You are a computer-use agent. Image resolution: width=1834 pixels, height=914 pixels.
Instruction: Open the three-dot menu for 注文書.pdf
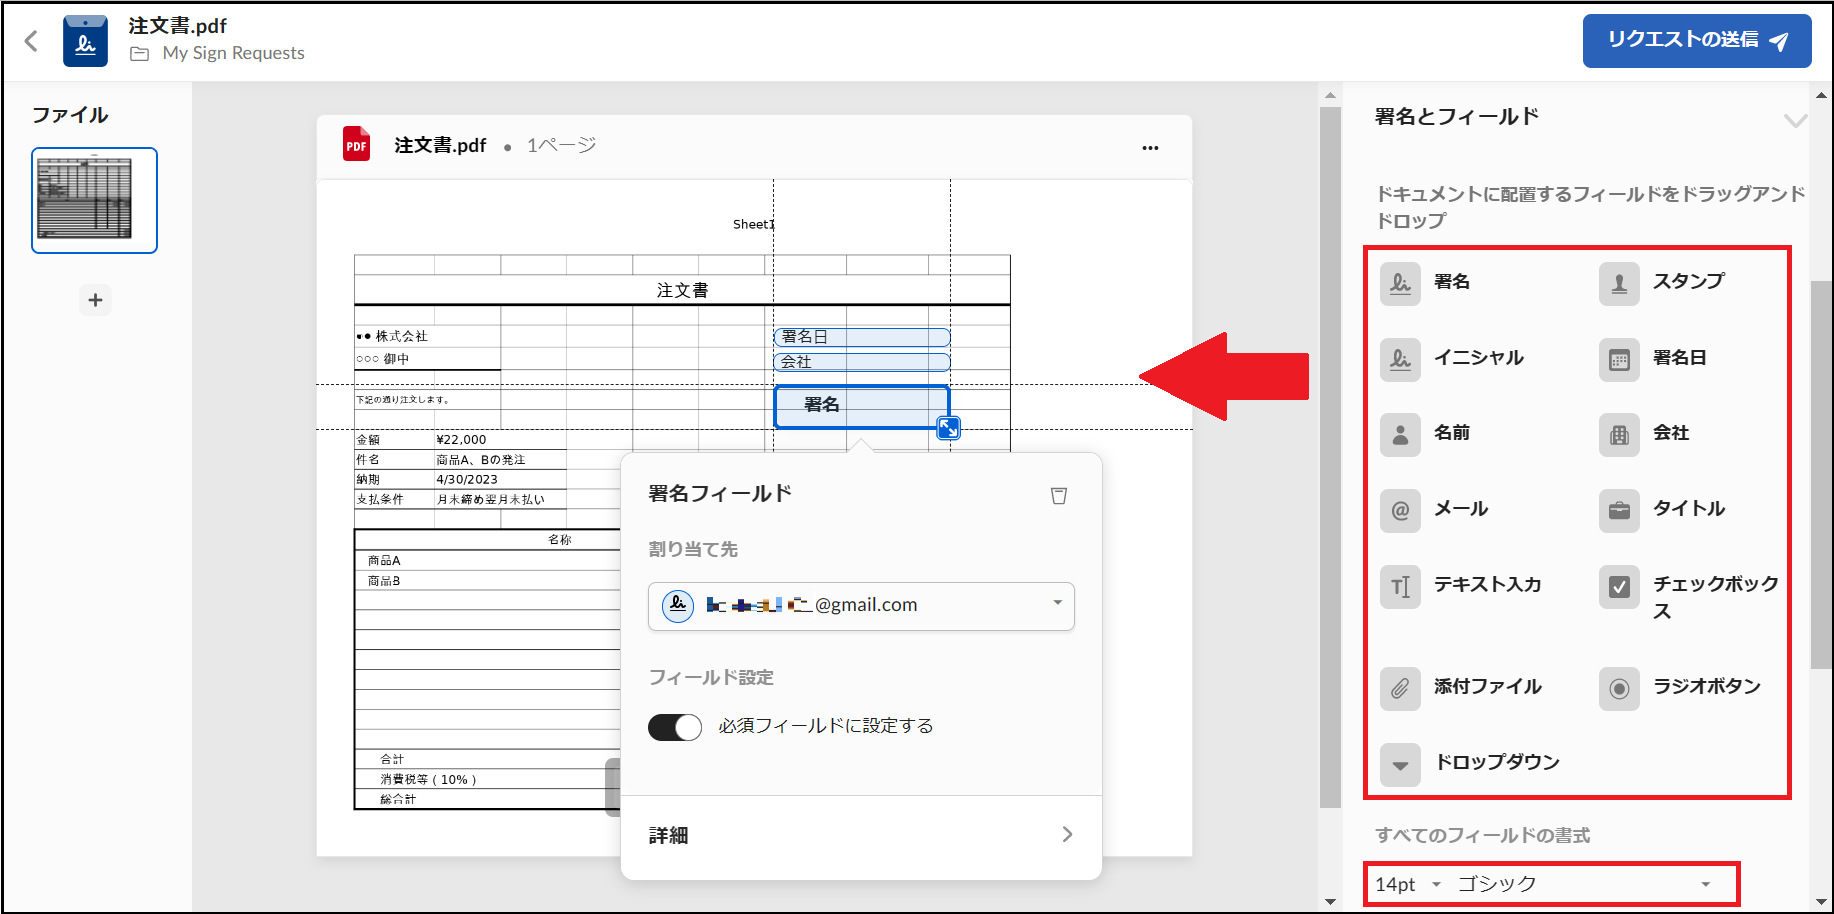pos(1150,147)
